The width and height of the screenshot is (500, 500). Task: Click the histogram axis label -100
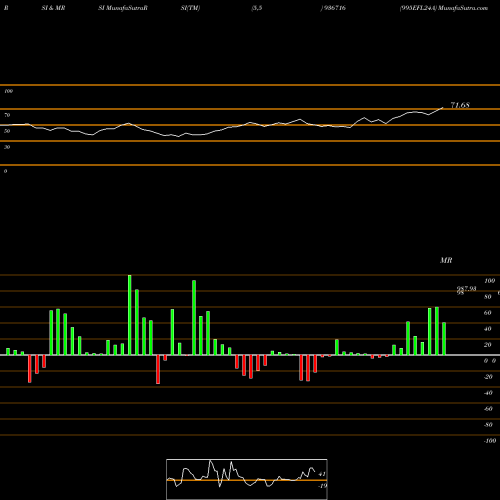(x=490, y=441)
